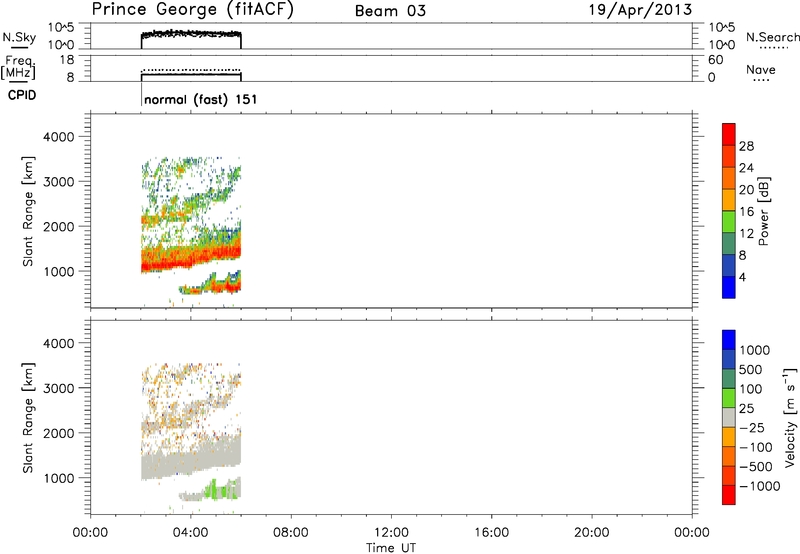Click the '16:00' time axis label
The image size is (800, 554).
(491, 533)
